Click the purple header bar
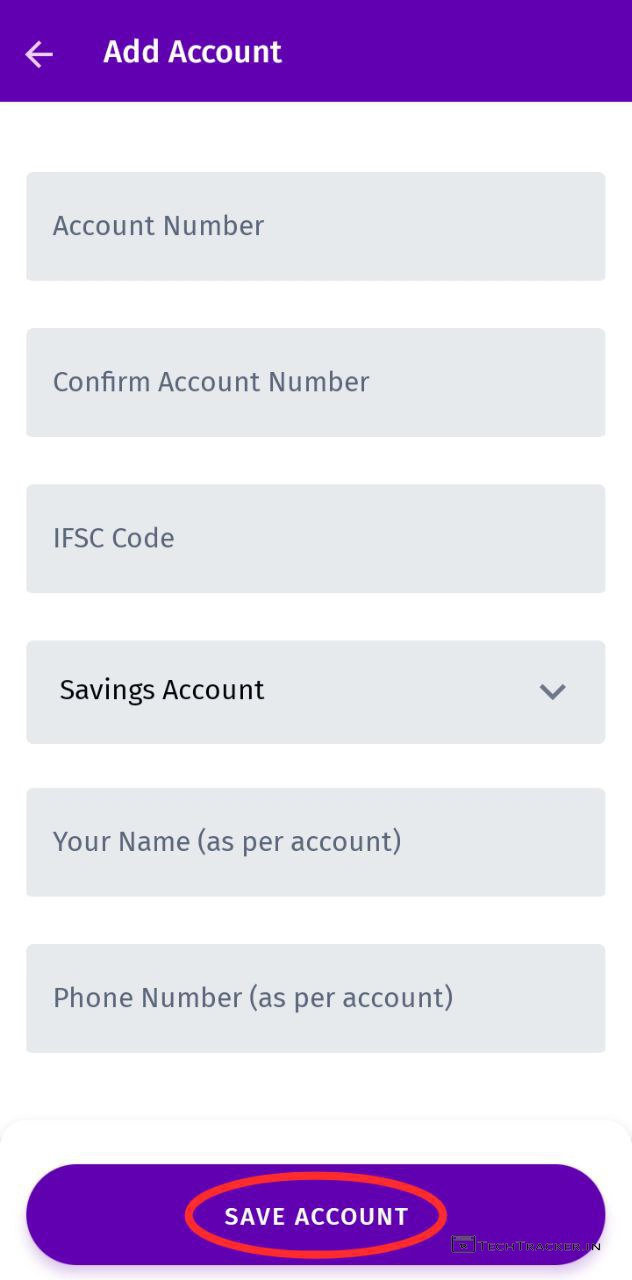Viewport: 632px width, 1280px height. pos(450,52)
